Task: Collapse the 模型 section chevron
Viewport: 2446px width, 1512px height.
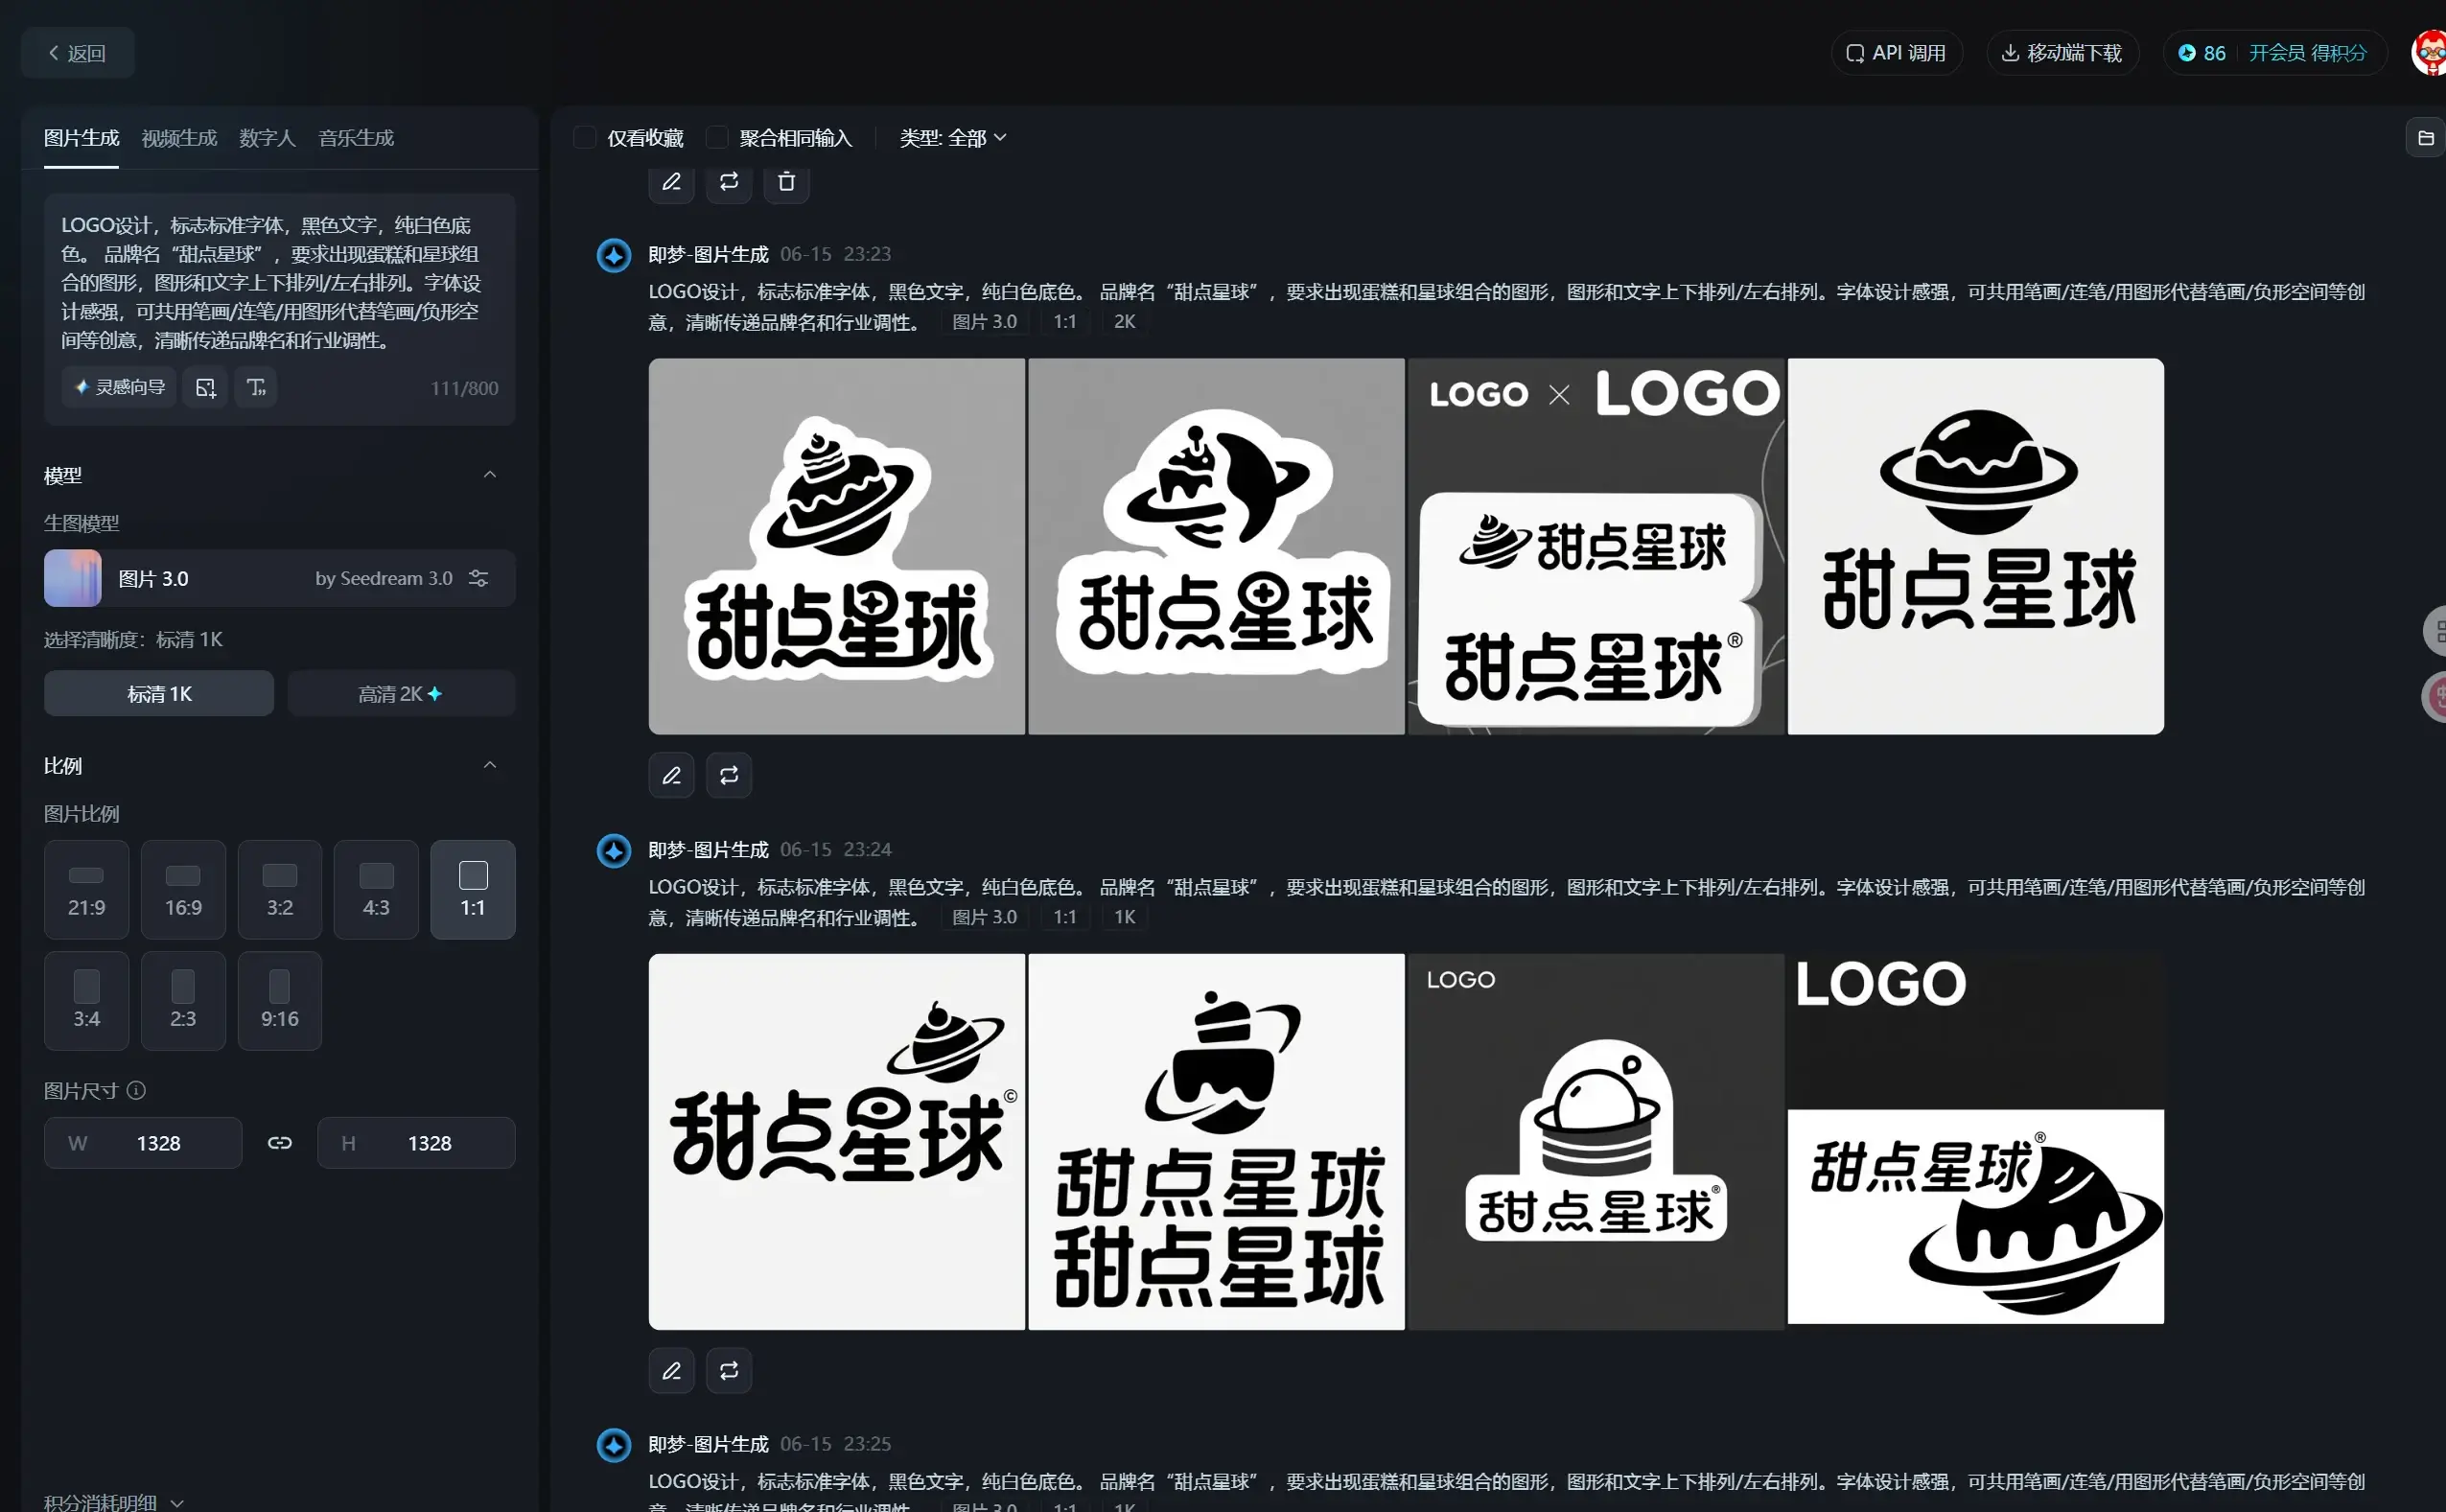Action: (x=489, y=475)
